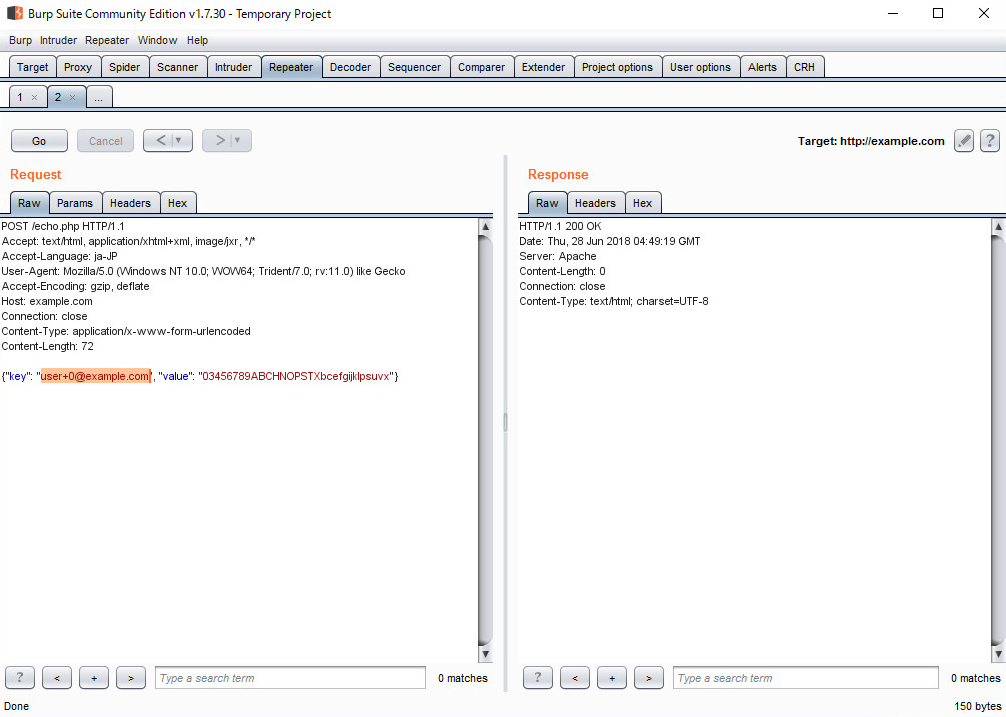
Task: Show the request Params view
Action: tap(75, 203)
